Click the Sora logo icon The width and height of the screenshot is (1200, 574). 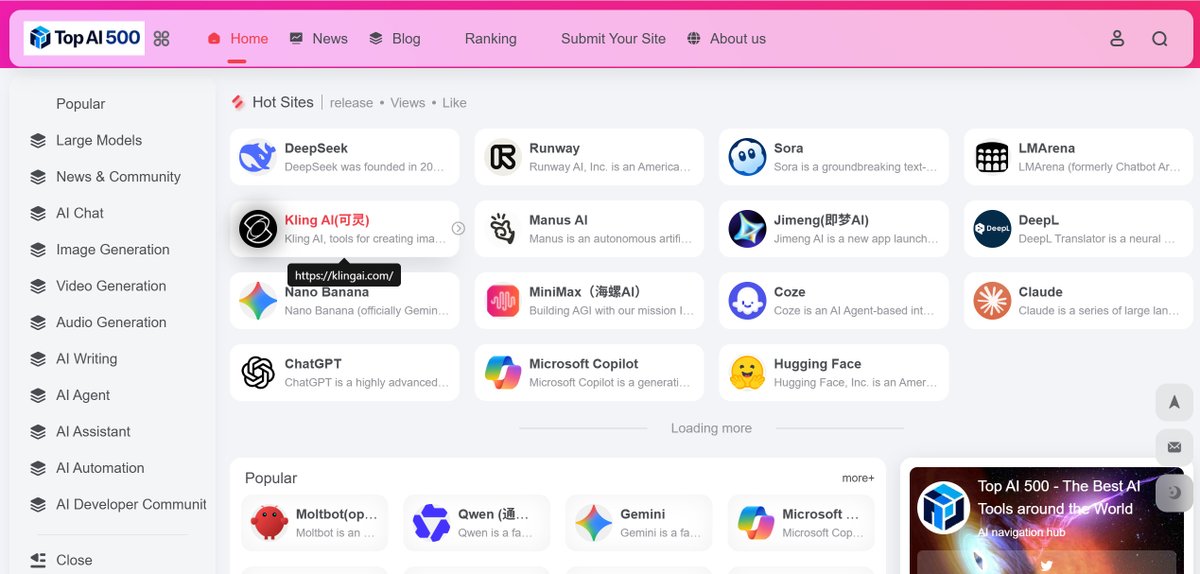[x=747, y=157]
